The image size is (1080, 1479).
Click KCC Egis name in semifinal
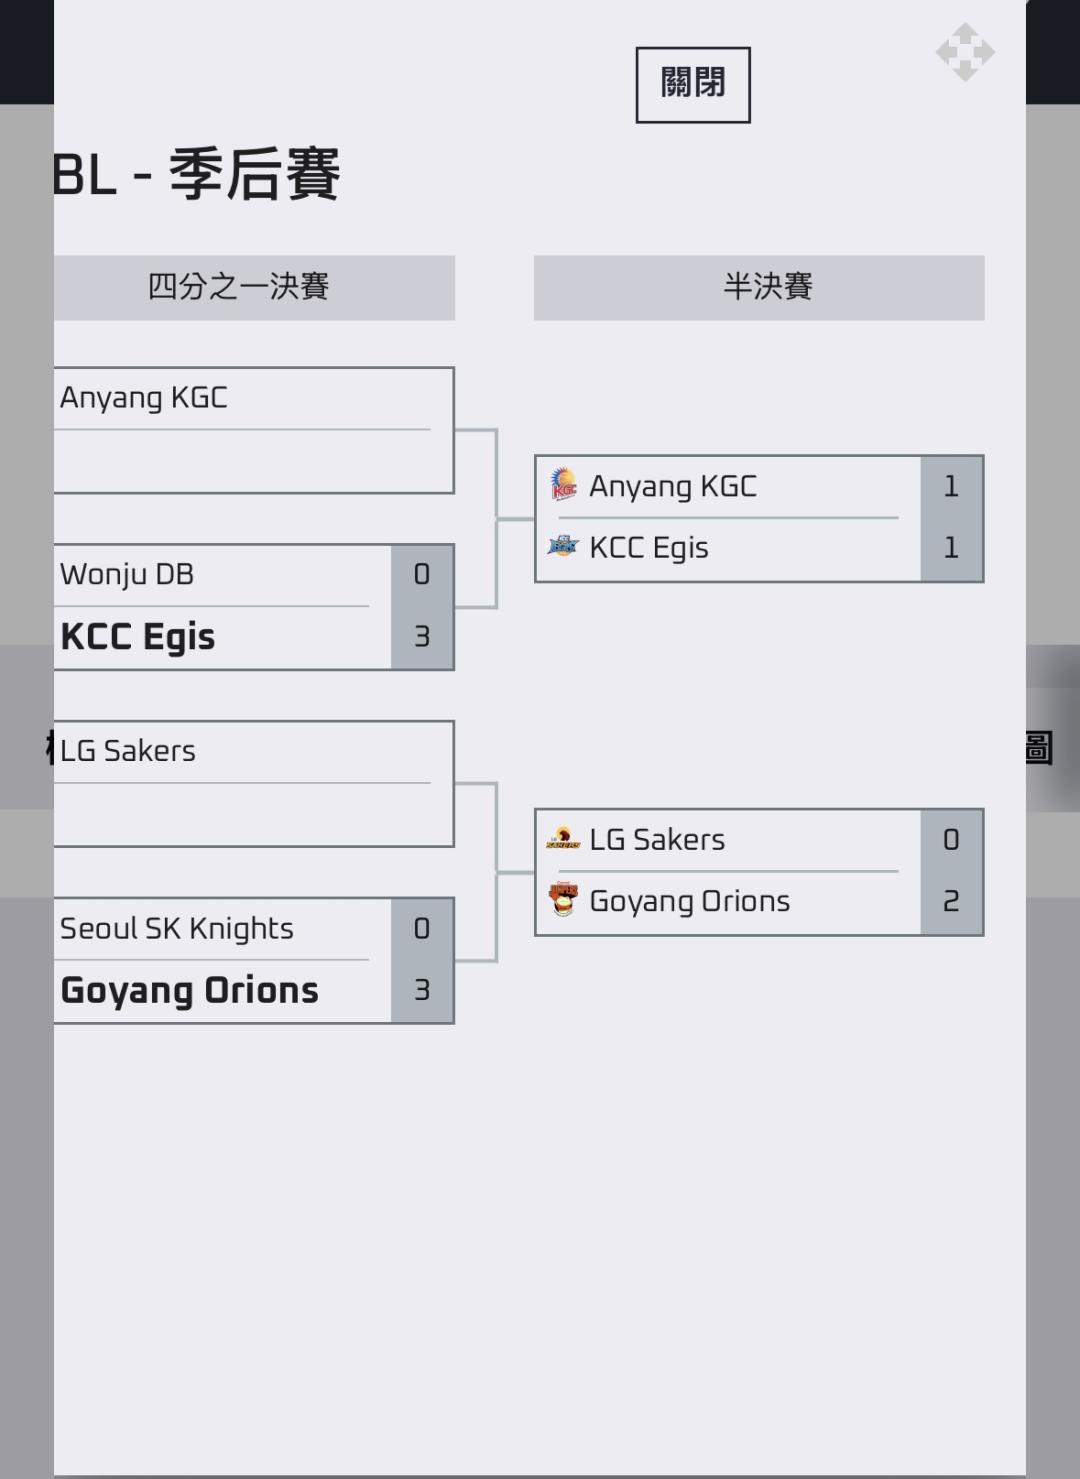[649, 548]
